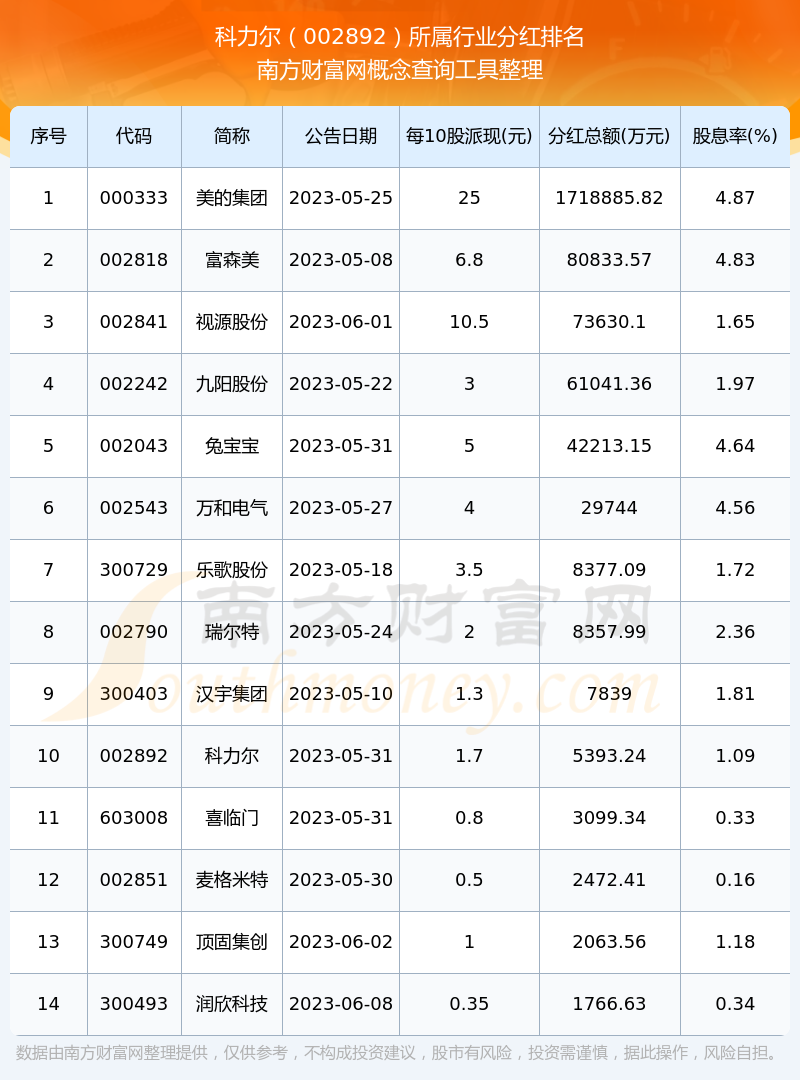The height and width of the screenshot is (1080, 800).
Task: Click stock code 002043 for 兔宝宝
Action: coord(134,446)
